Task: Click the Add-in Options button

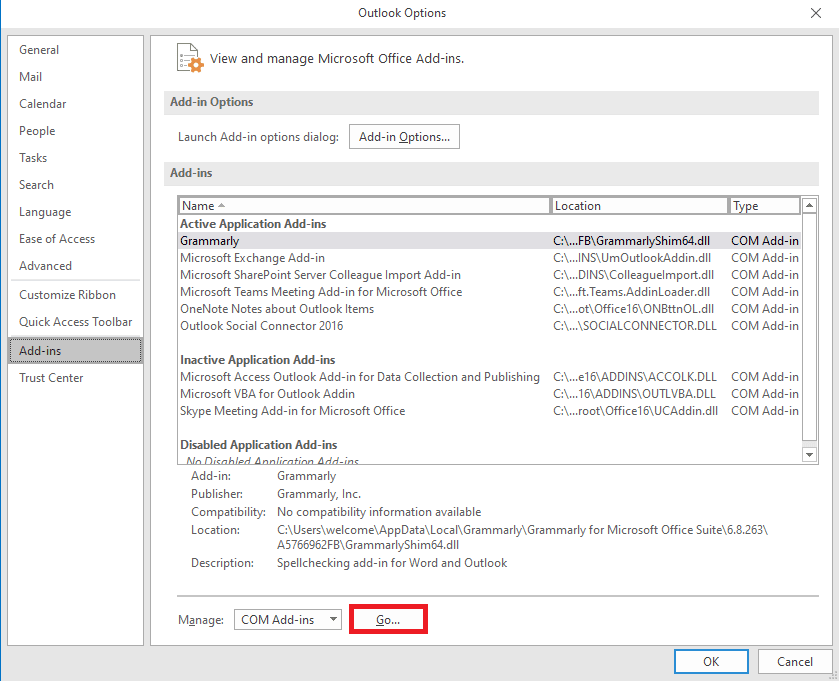Action: click(404, 136)
